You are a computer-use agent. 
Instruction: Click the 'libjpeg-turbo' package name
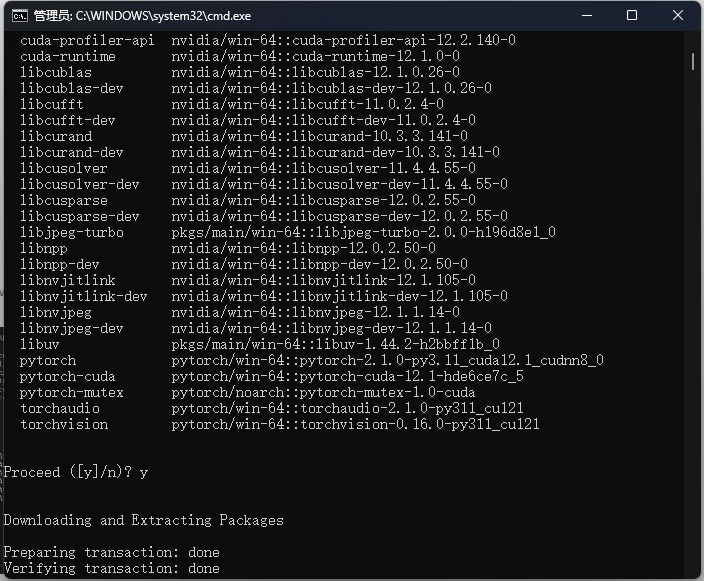click(72, 232)
